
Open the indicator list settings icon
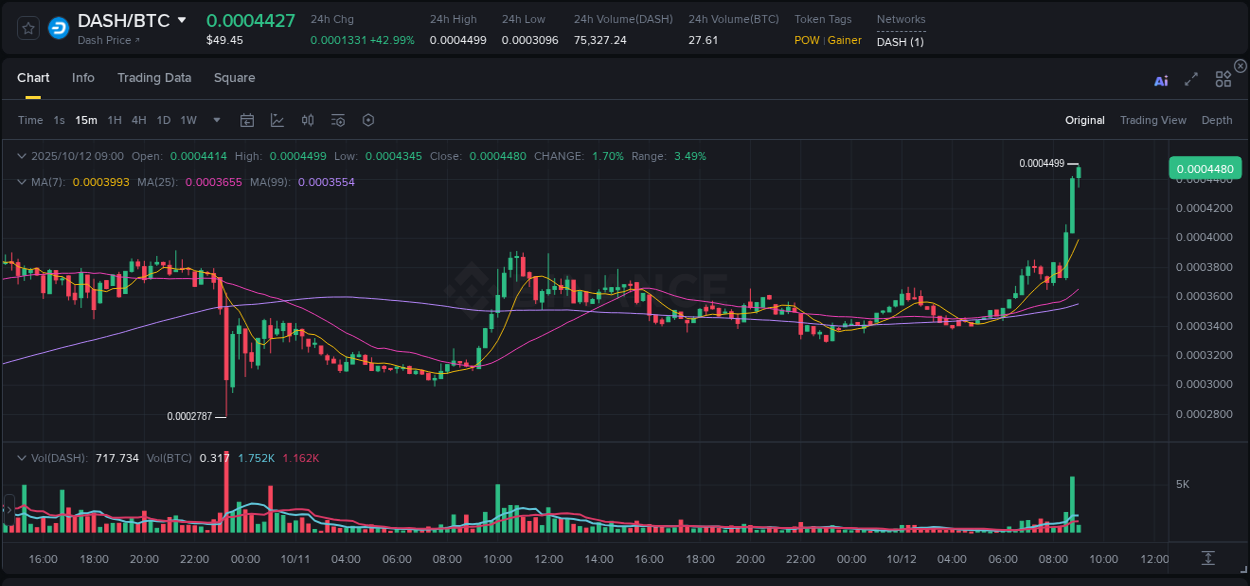click(337, 120)
